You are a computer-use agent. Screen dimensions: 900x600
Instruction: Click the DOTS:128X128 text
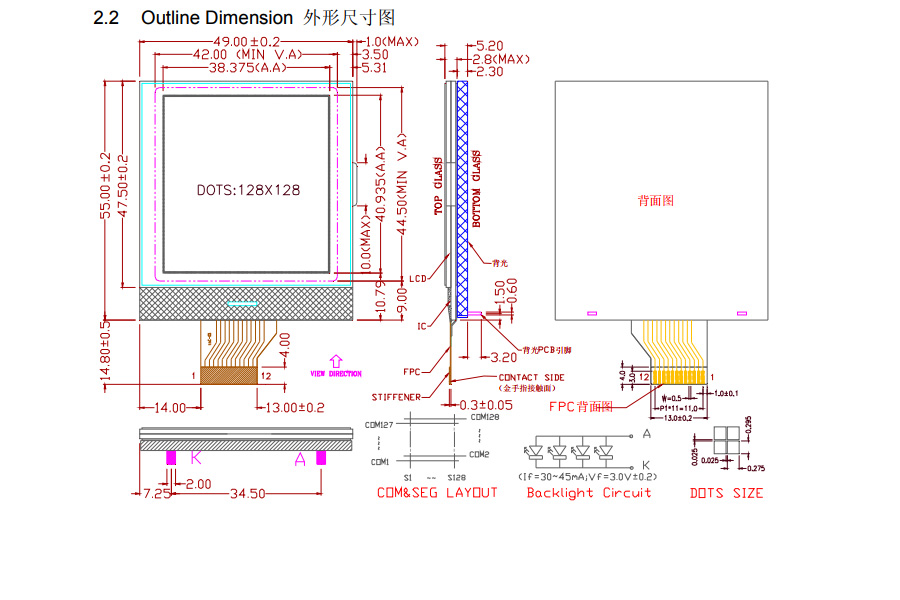click(248, 189)
